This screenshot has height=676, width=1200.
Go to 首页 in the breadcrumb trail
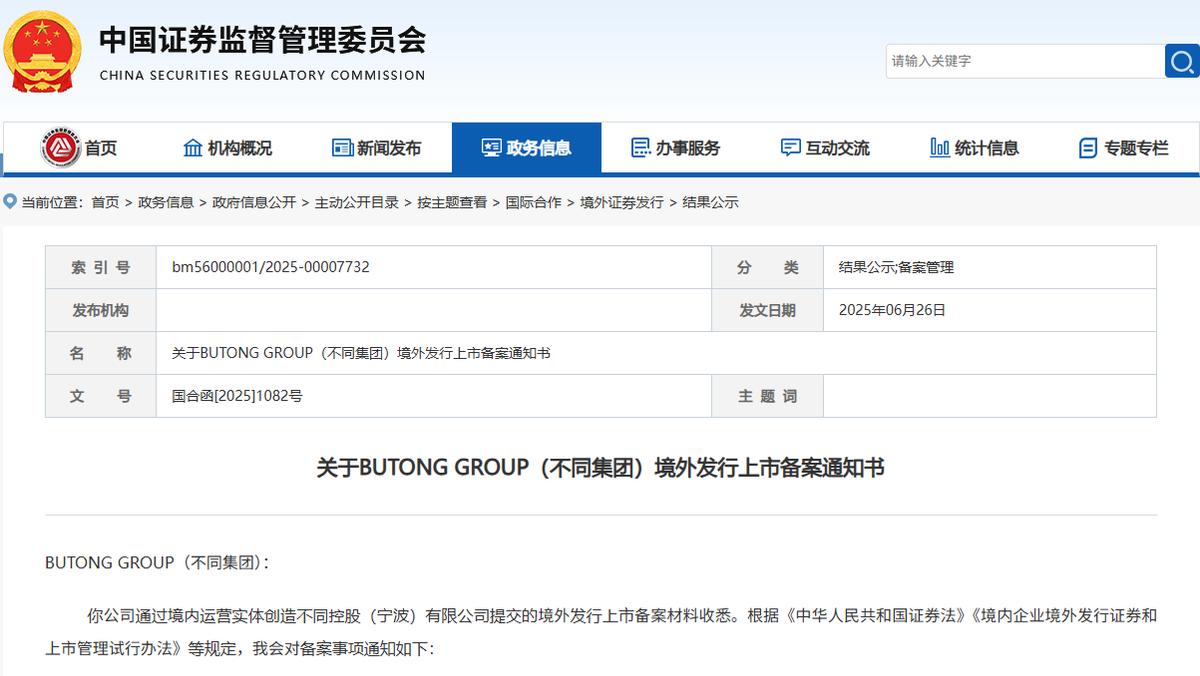point(105,202)
